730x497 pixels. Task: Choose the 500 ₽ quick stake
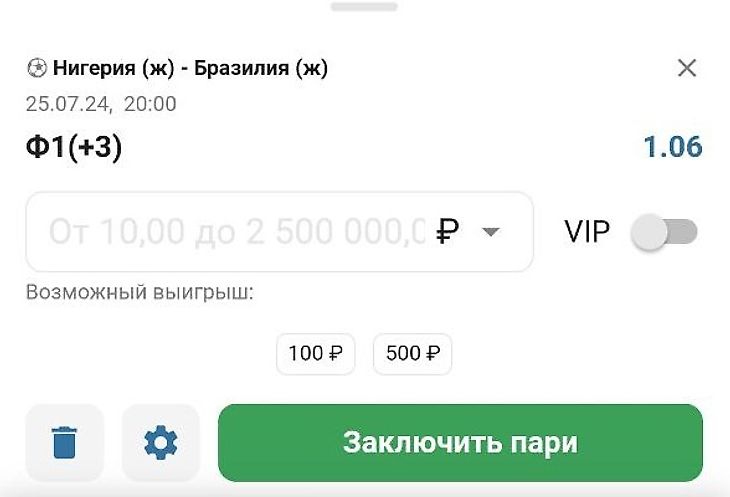(x=412, y=353)
